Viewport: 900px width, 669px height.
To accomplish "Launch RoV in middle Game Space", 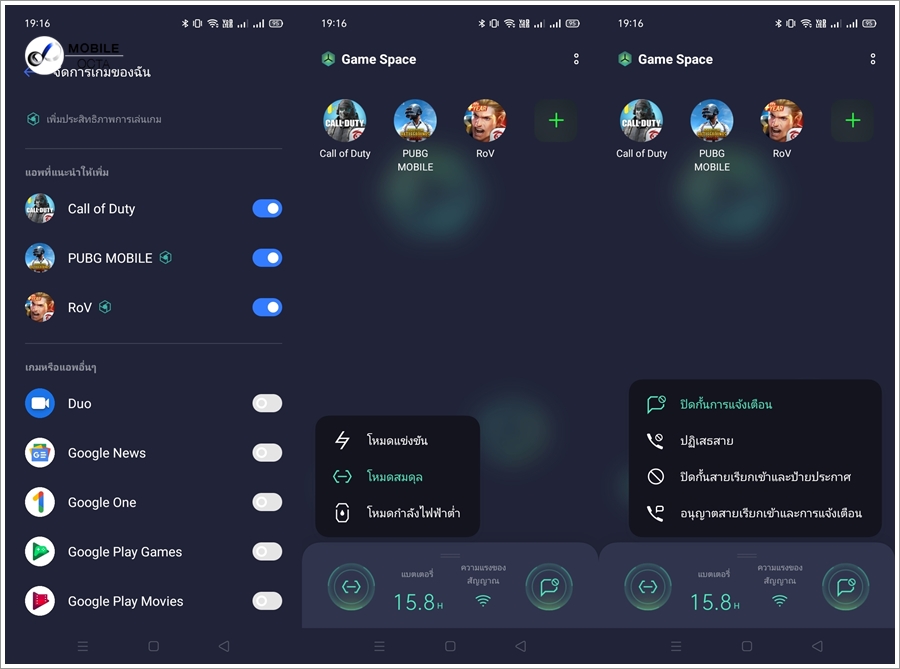I will pyautogui.click(x=485, y=120).
